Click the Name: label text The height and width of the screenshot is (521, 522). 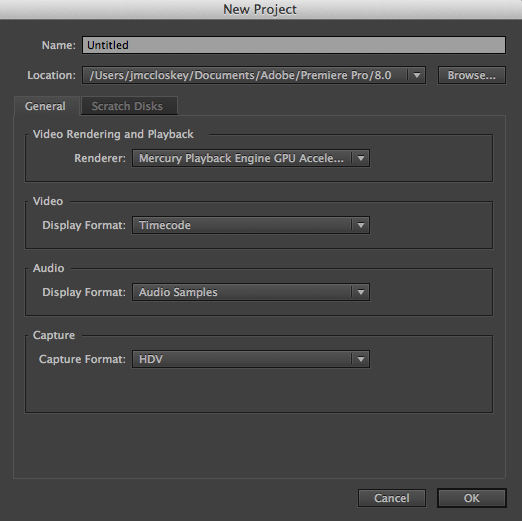tap(59, 45)
